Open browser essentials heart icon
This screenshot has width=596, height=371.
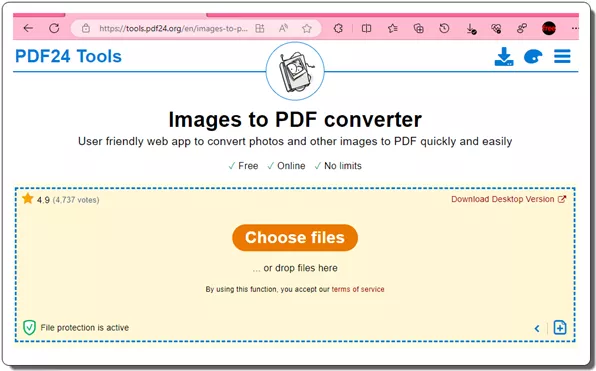point(496,29)
